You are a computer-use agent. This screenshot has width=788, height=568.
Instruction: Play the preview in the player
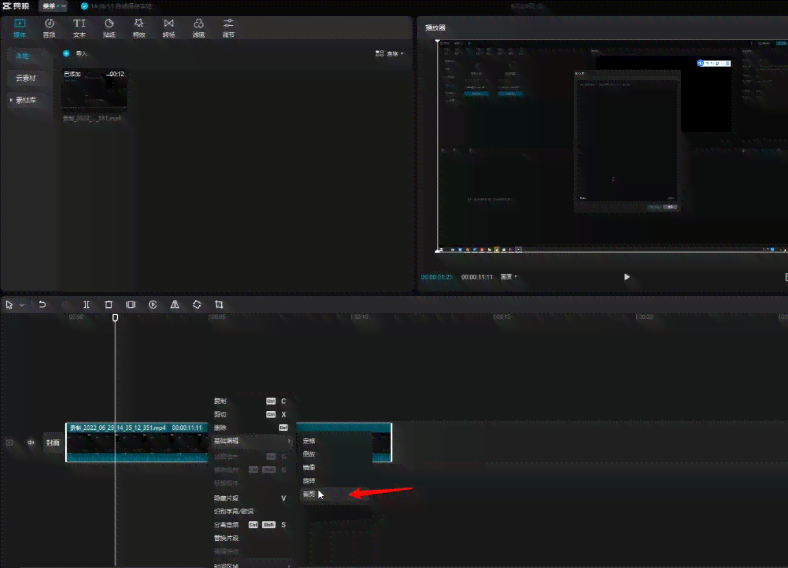point(626,277)
